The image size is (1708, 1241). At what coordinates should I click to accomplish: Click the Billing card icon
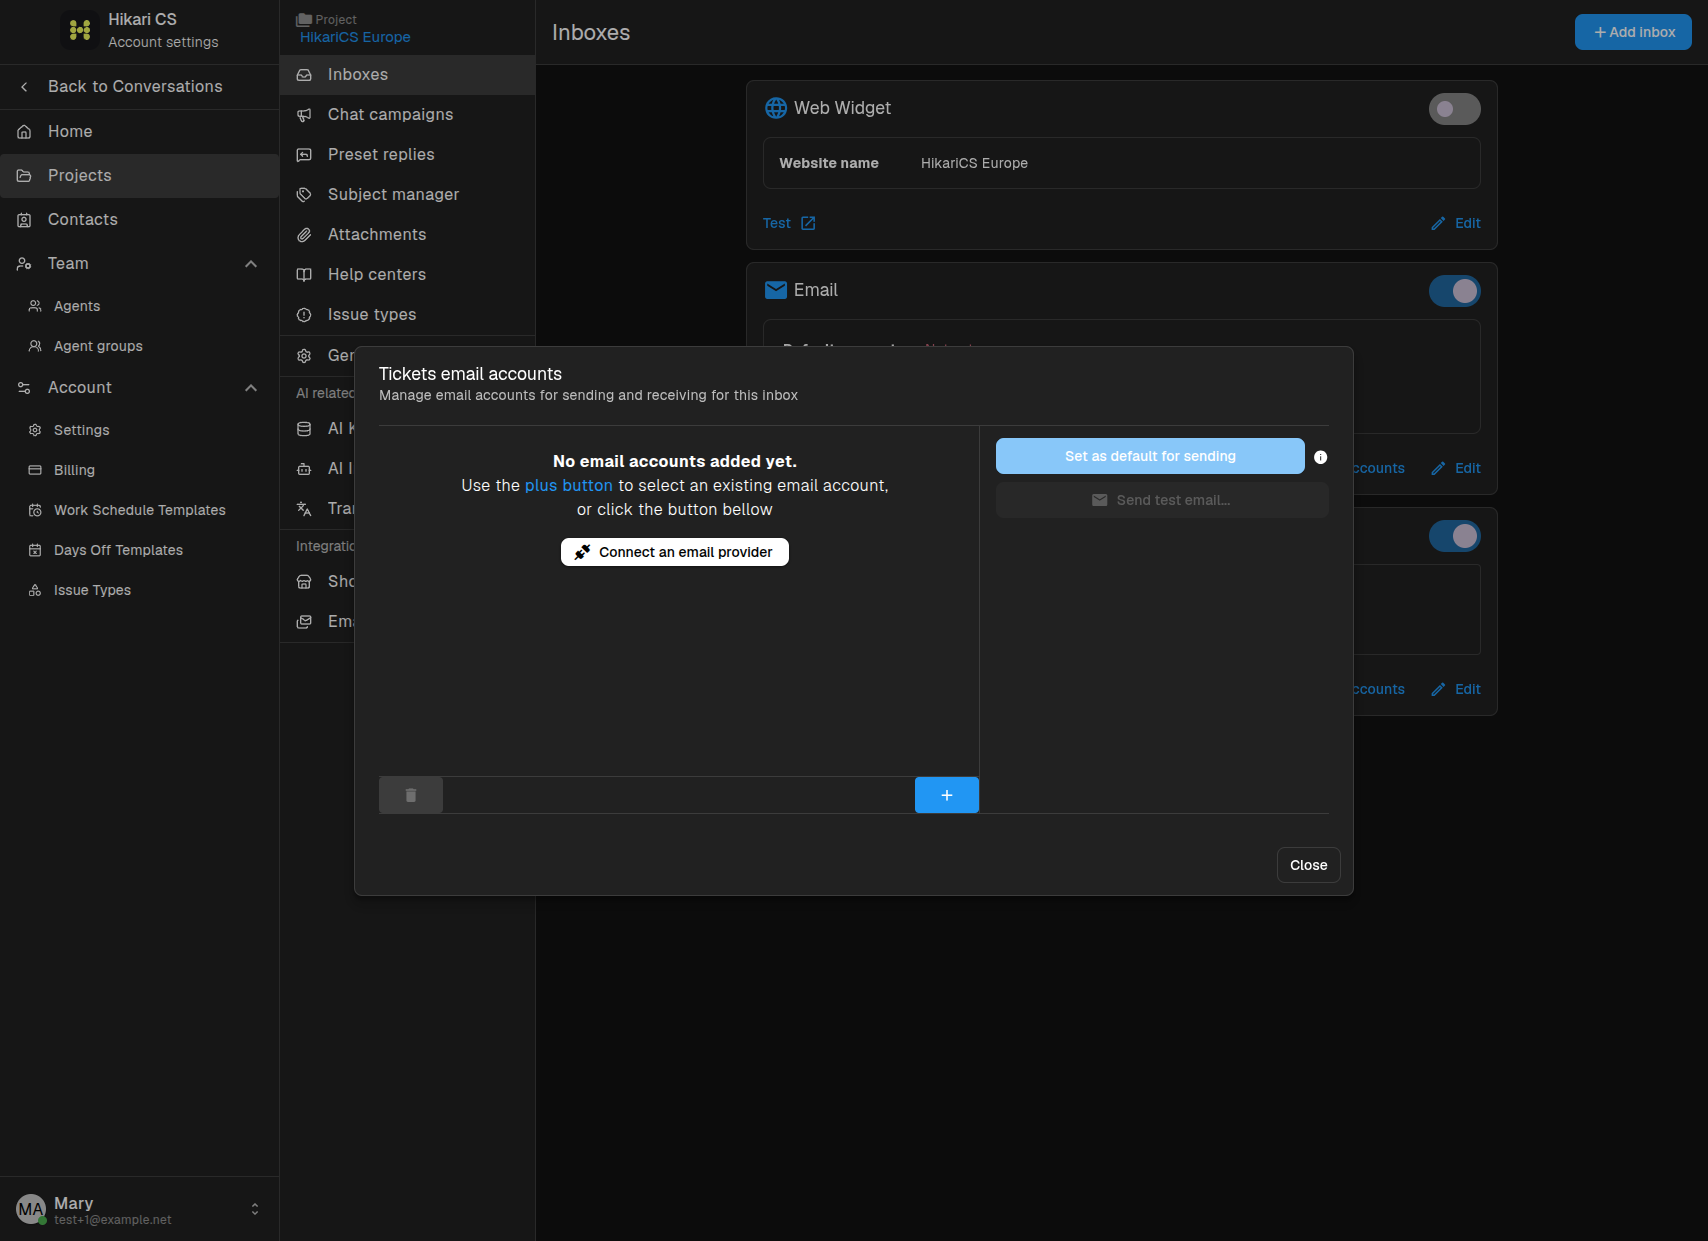coord(35,470)
